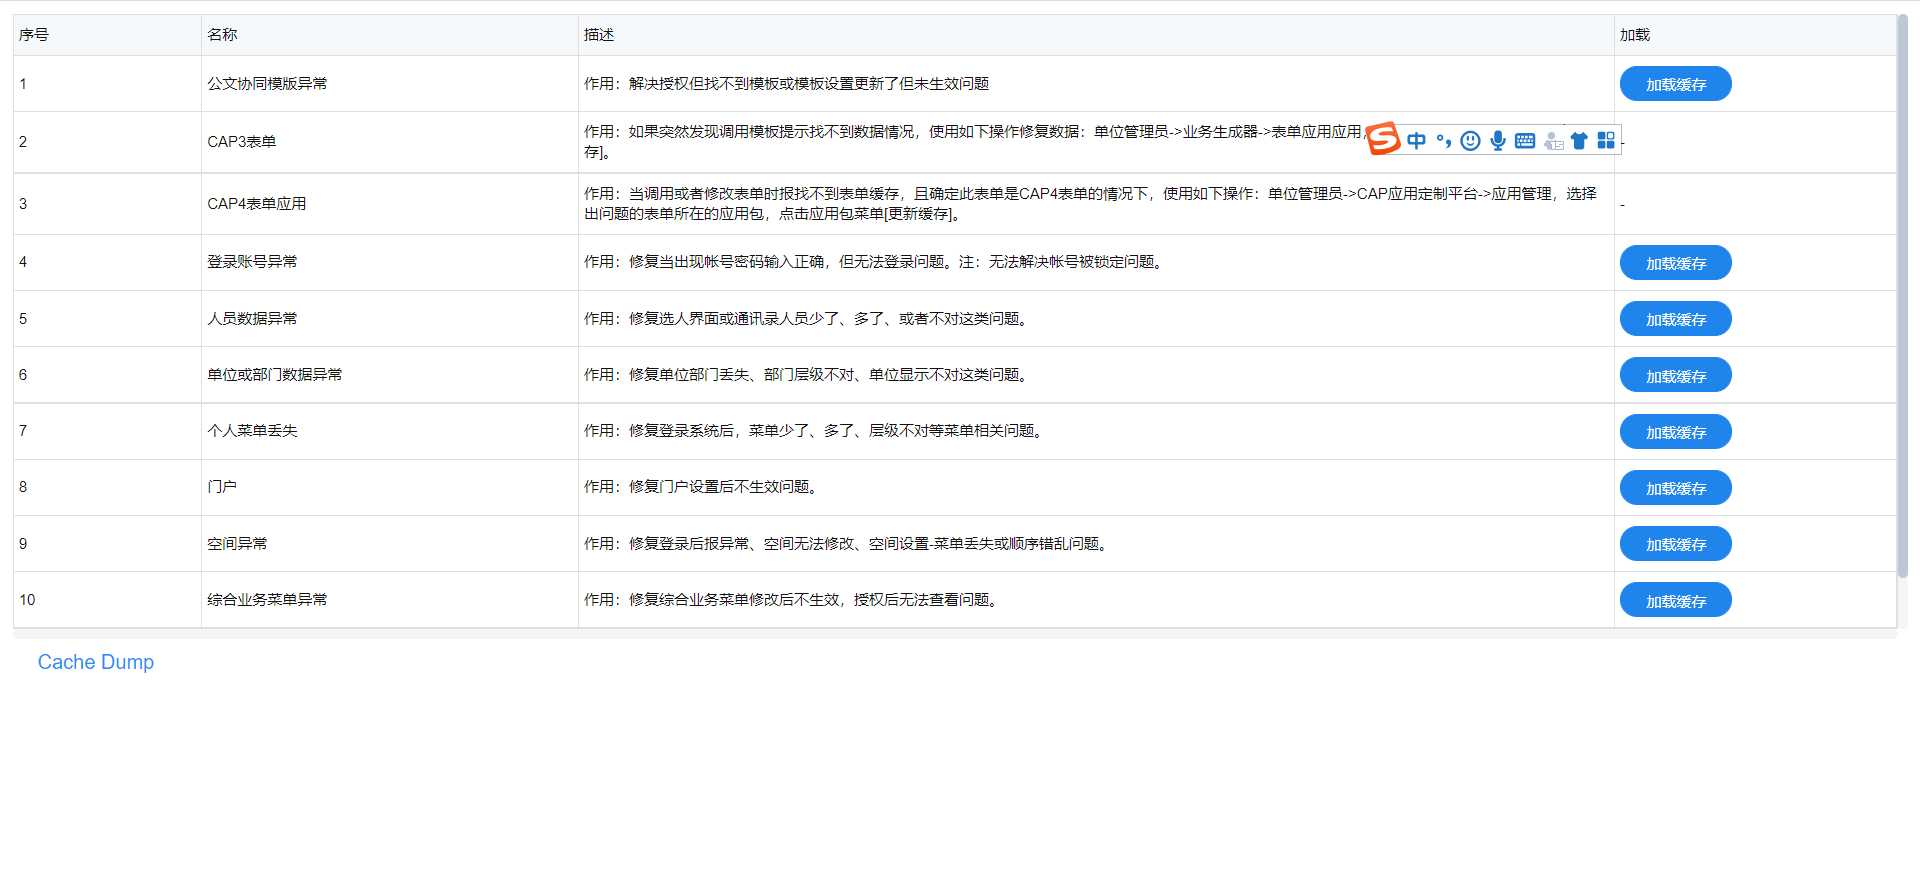Screen dimensions: 1920x885
Task: Click 加载缓存 in the 登录账号异常 row
Action: tap(1676, 263)
